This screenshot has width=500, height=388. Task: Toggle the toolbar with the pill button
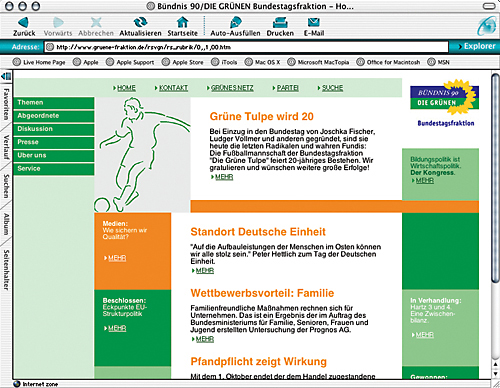point(489,6)
